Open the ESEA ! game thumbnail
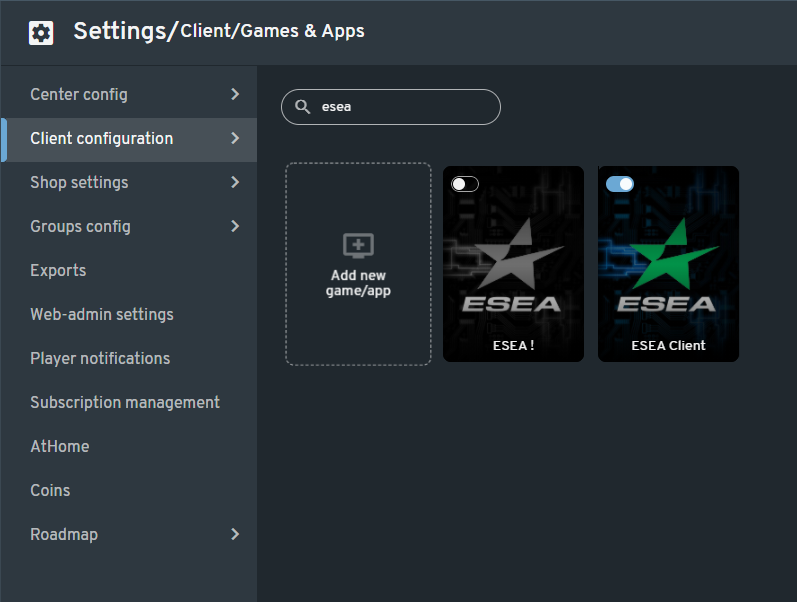The width and height of the screenshot is (797, 602). (x=513, y=264)
